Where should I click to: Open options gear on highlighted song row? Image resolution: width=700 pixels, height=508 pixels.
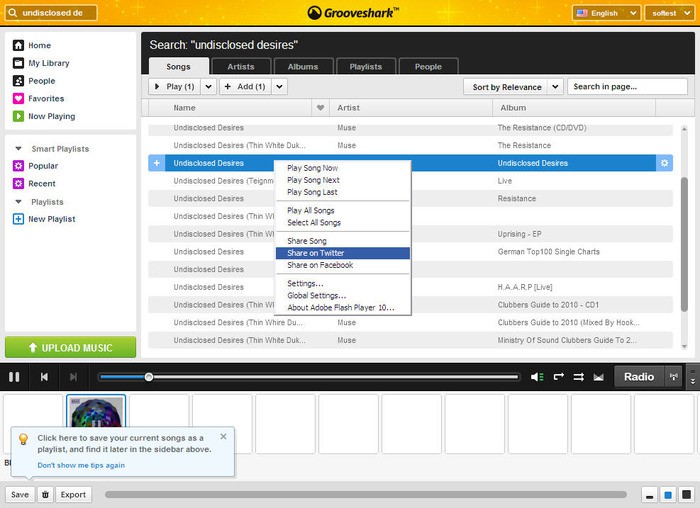(x=666, y=163)
